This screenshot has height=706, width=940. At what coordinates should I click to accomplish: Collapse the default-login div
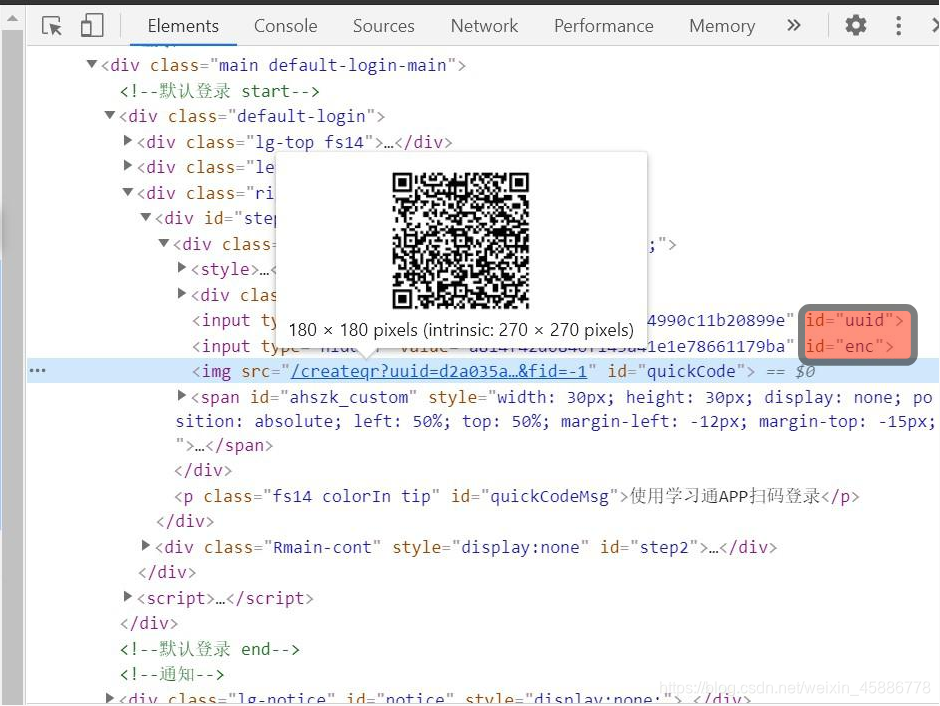(x=110, y=115)
